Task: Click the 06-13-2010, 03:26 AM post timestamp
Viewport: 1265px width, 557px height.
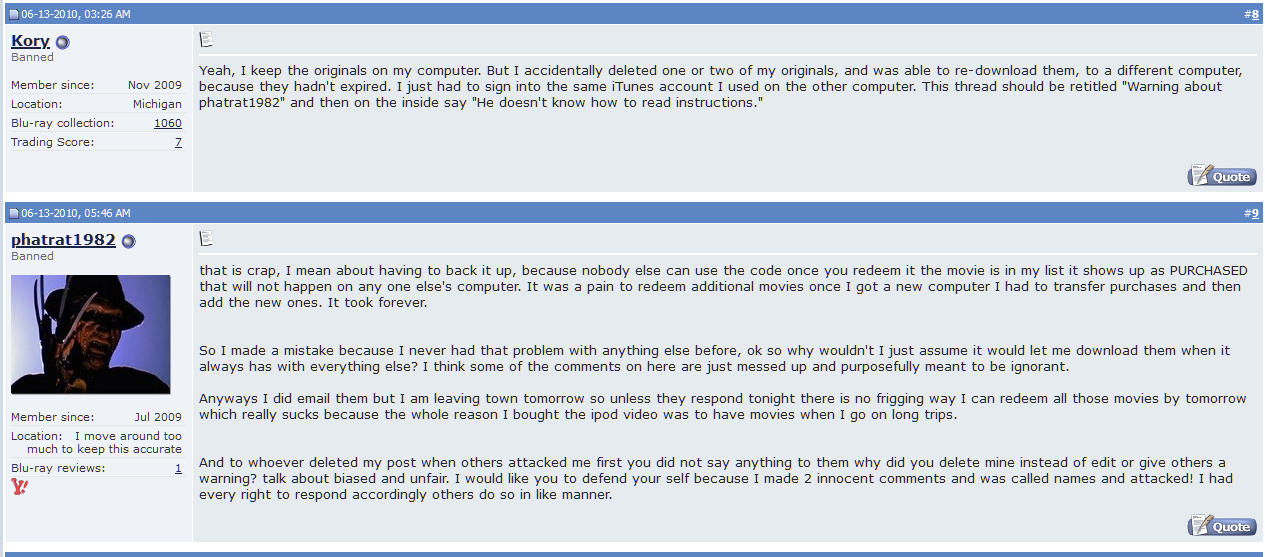Action: tap(76, 14)
